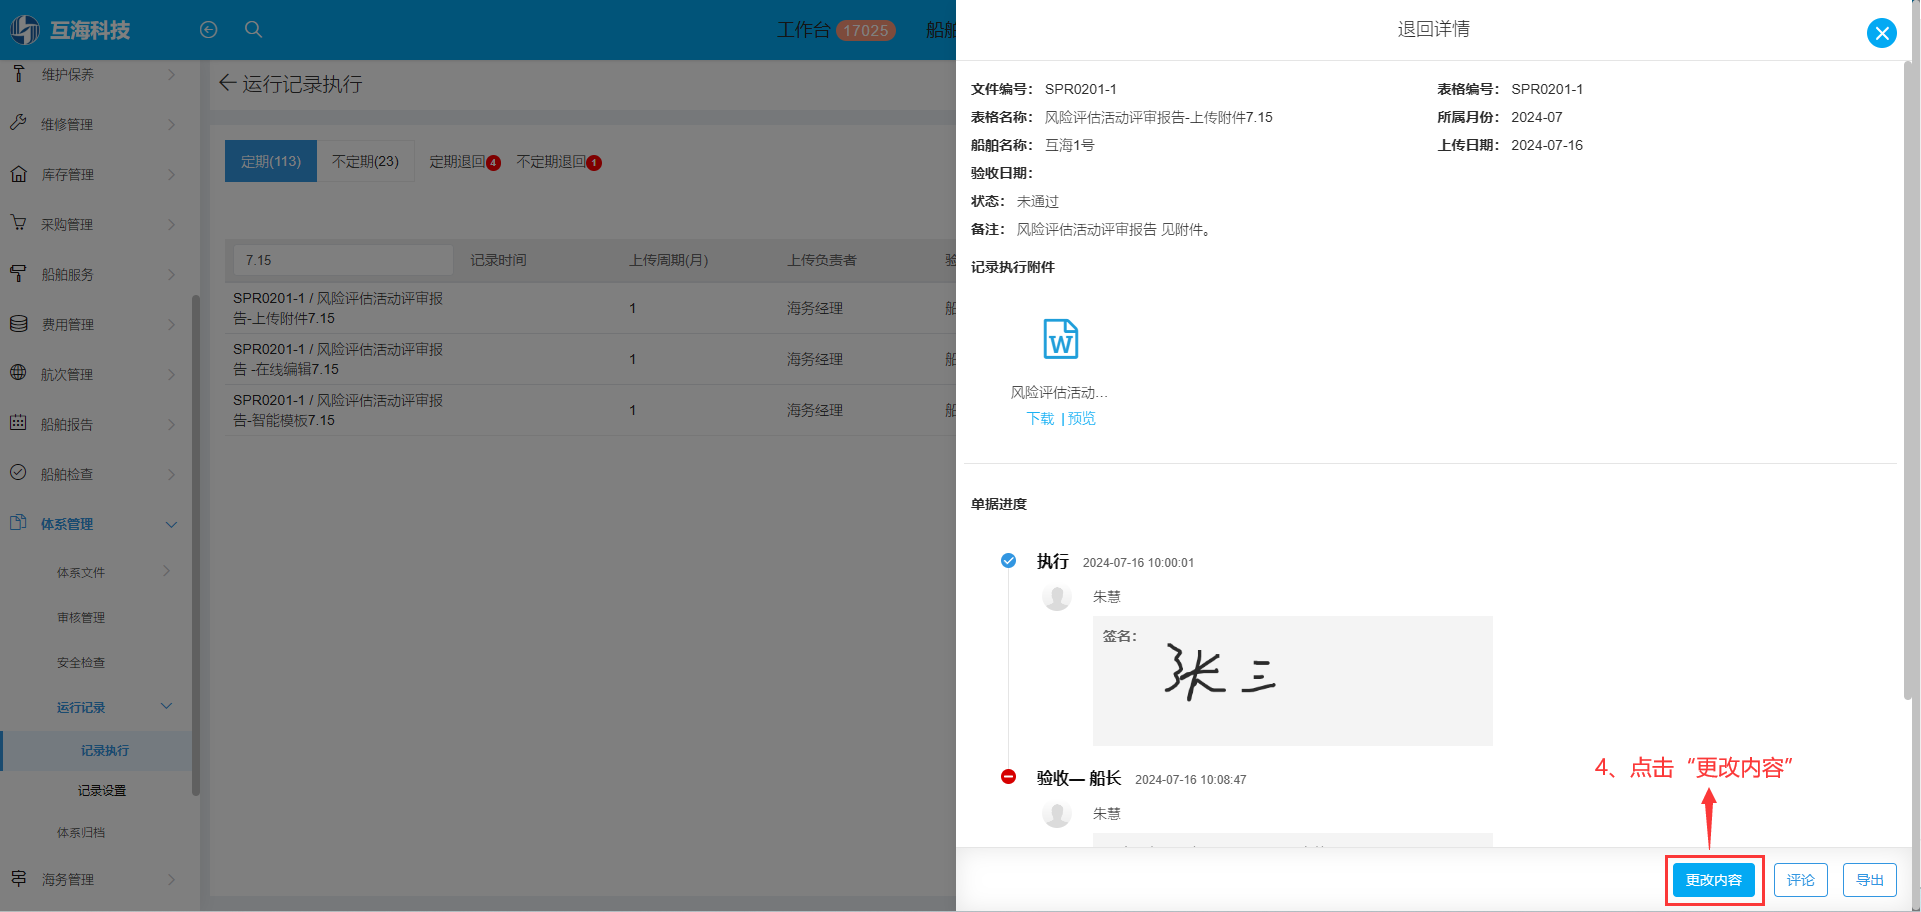Click attachment name 风险评估活动...
The width and height of the screenshot is (1921, 912).
1059,392
